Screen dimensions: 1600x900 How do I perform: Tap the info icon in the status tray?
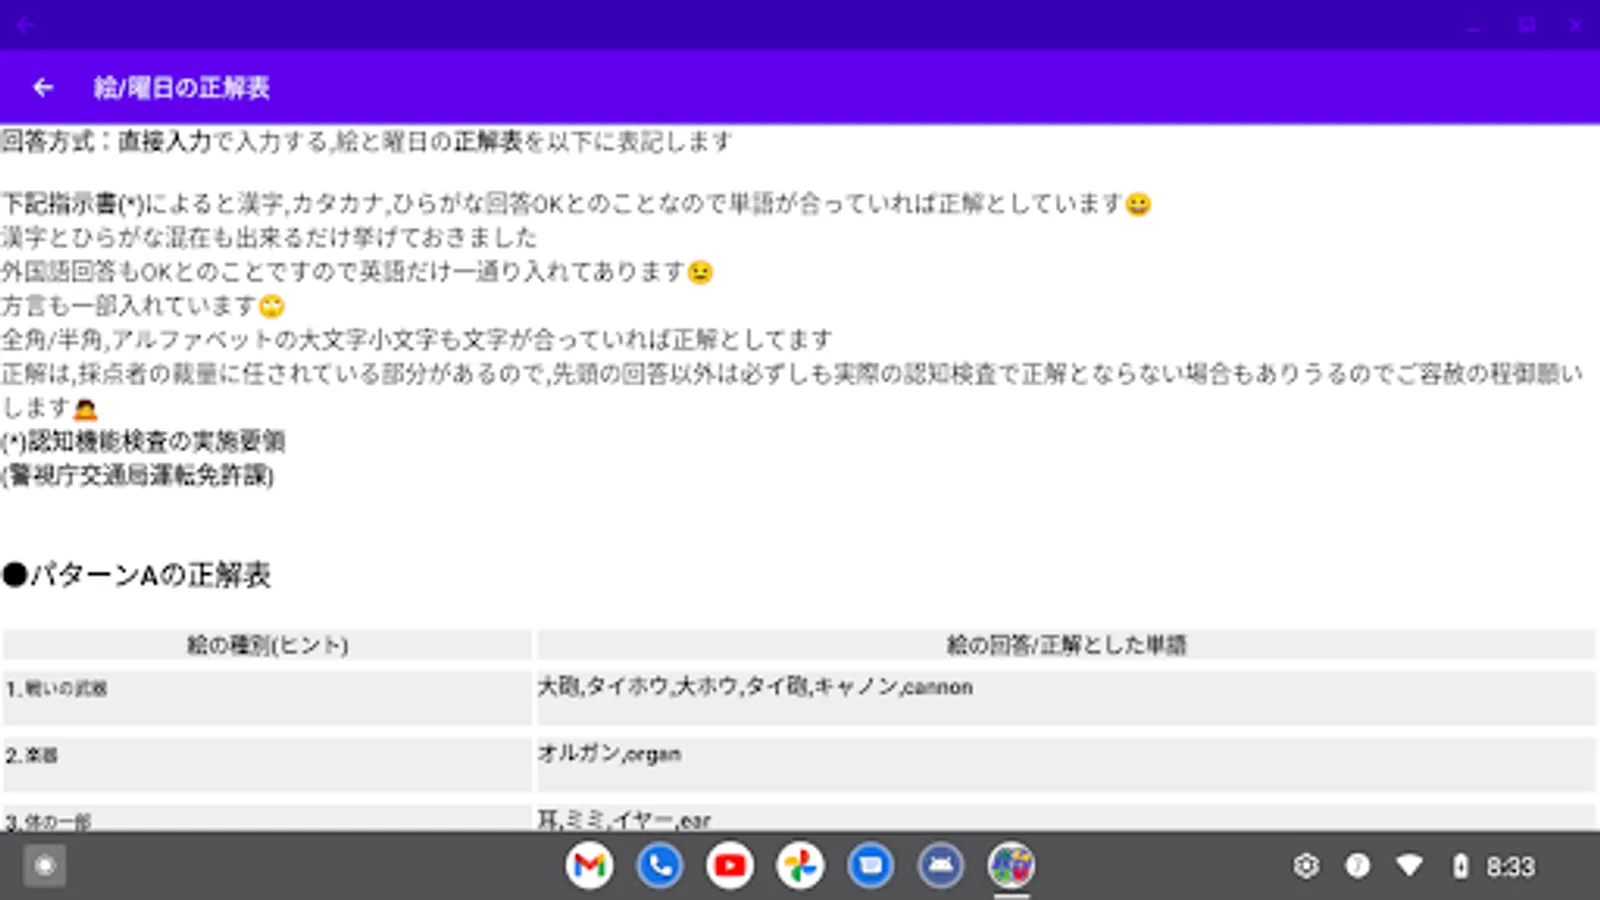(x=1358, y=866)
